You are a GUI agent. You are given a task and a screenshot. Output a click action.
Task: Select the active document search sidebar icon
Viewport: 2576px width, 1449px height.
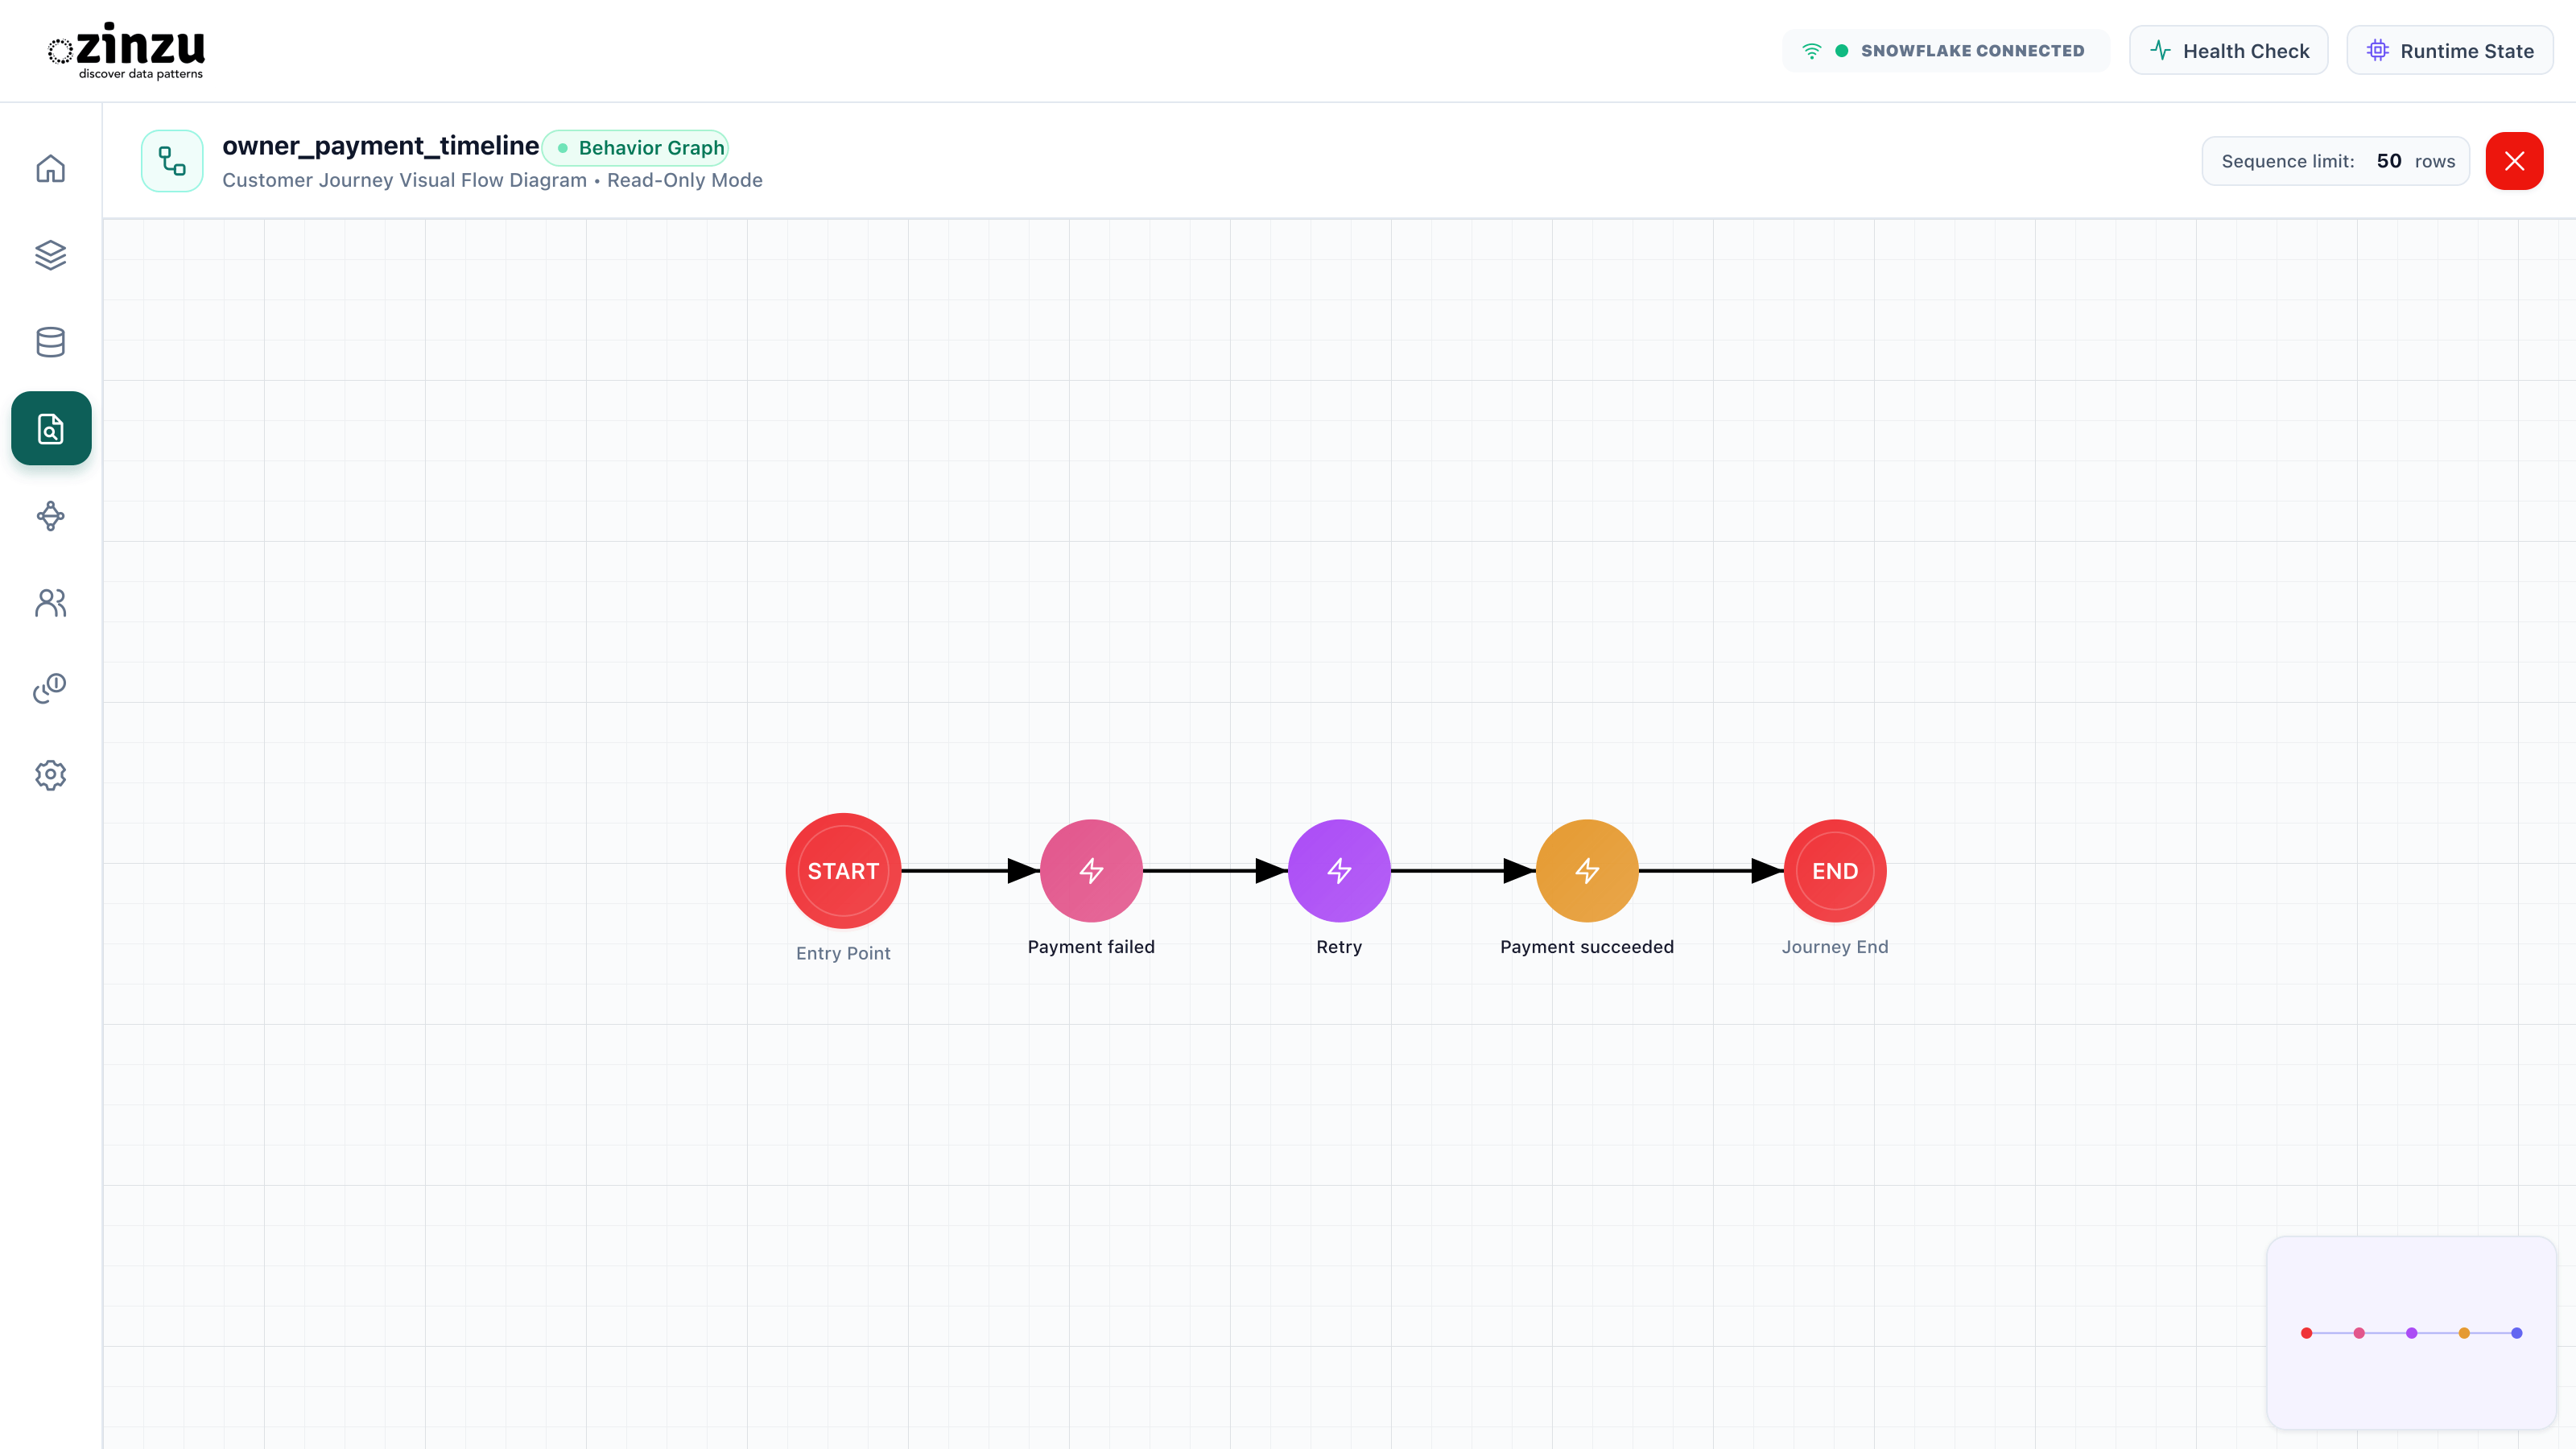pos(51,428)
